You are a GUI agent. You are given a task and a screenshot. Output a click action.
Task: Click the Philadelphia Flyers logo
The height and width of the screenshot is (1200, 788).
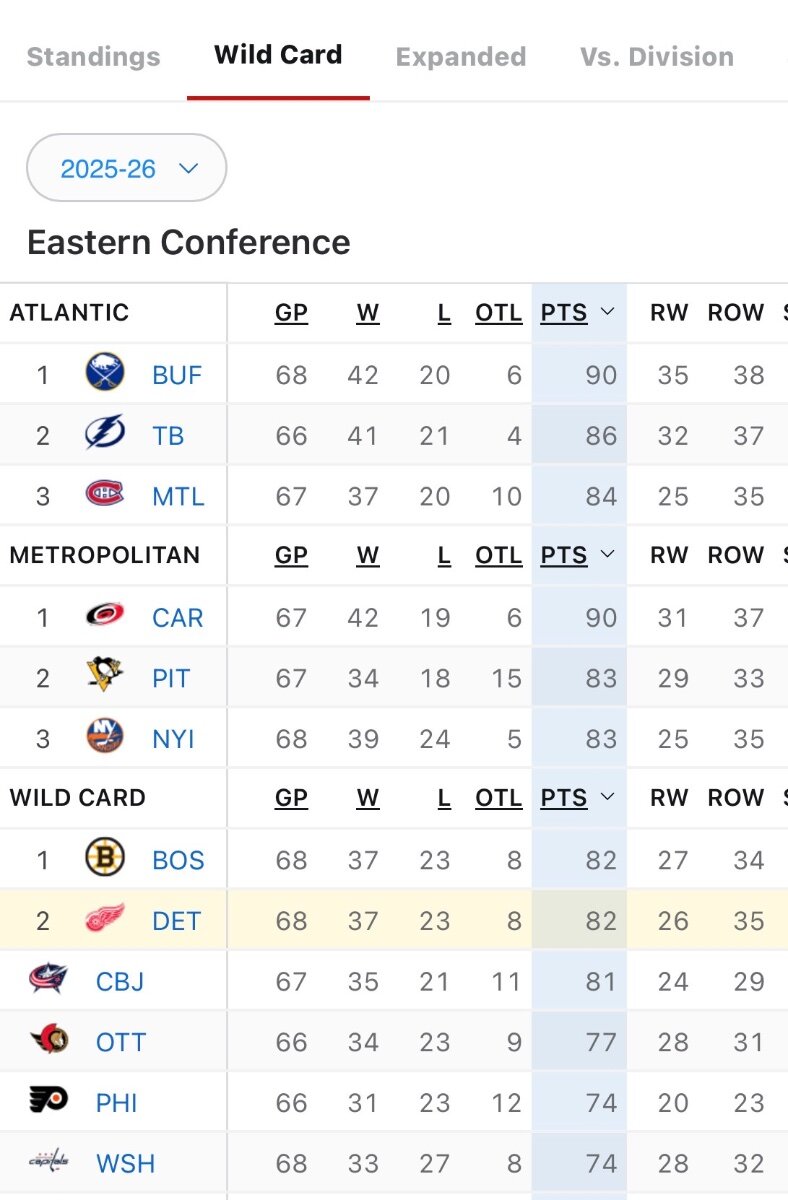coord(48,1101)
